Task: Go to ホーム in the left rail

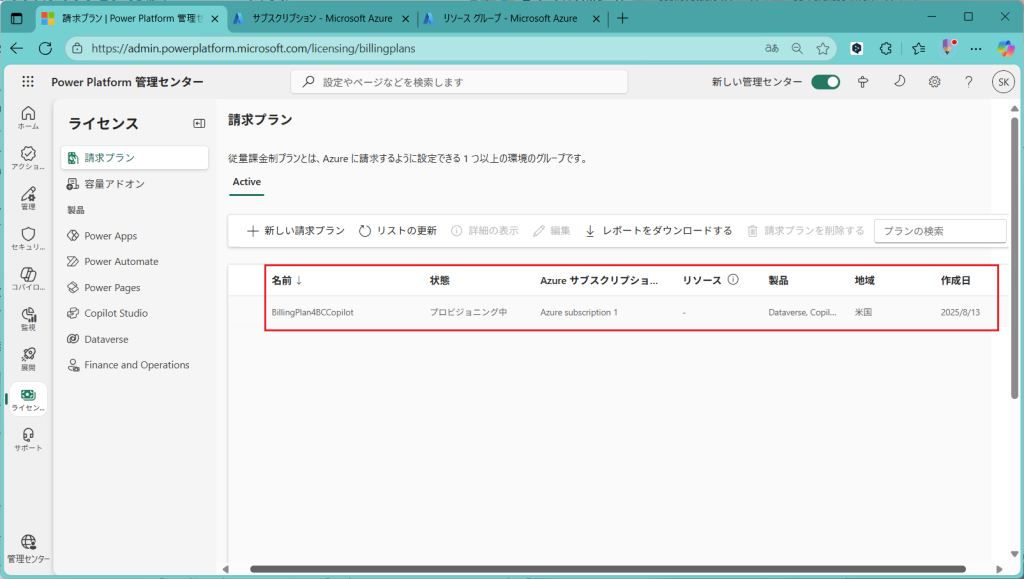Action: (28, 117)
